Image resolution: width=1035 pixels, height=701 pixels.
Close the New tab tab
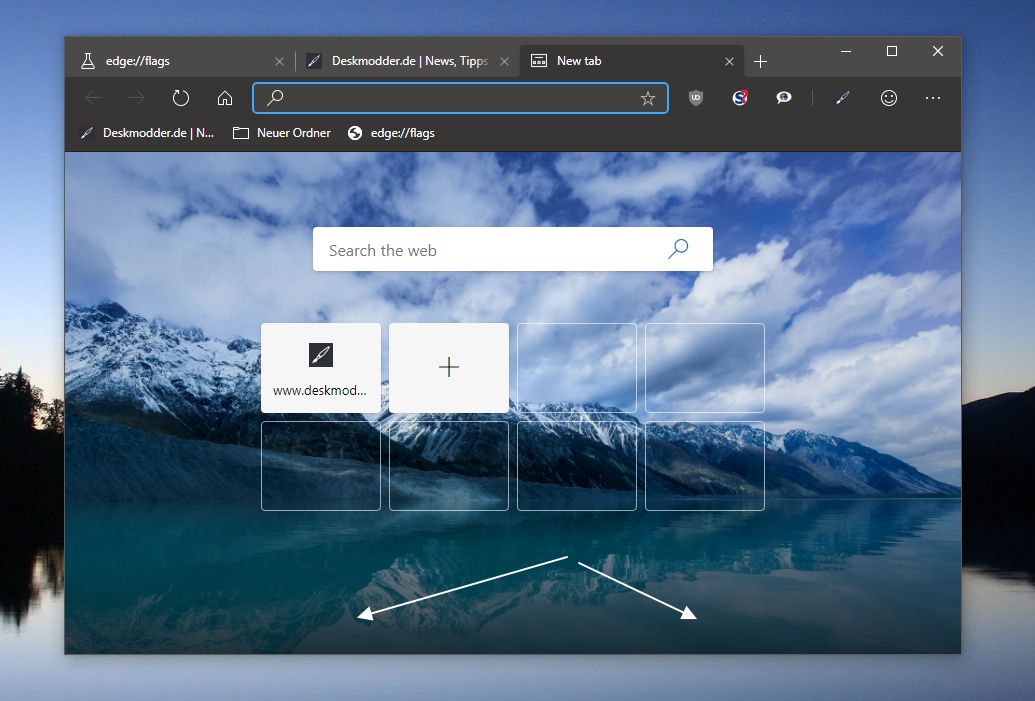coord(729,61)
